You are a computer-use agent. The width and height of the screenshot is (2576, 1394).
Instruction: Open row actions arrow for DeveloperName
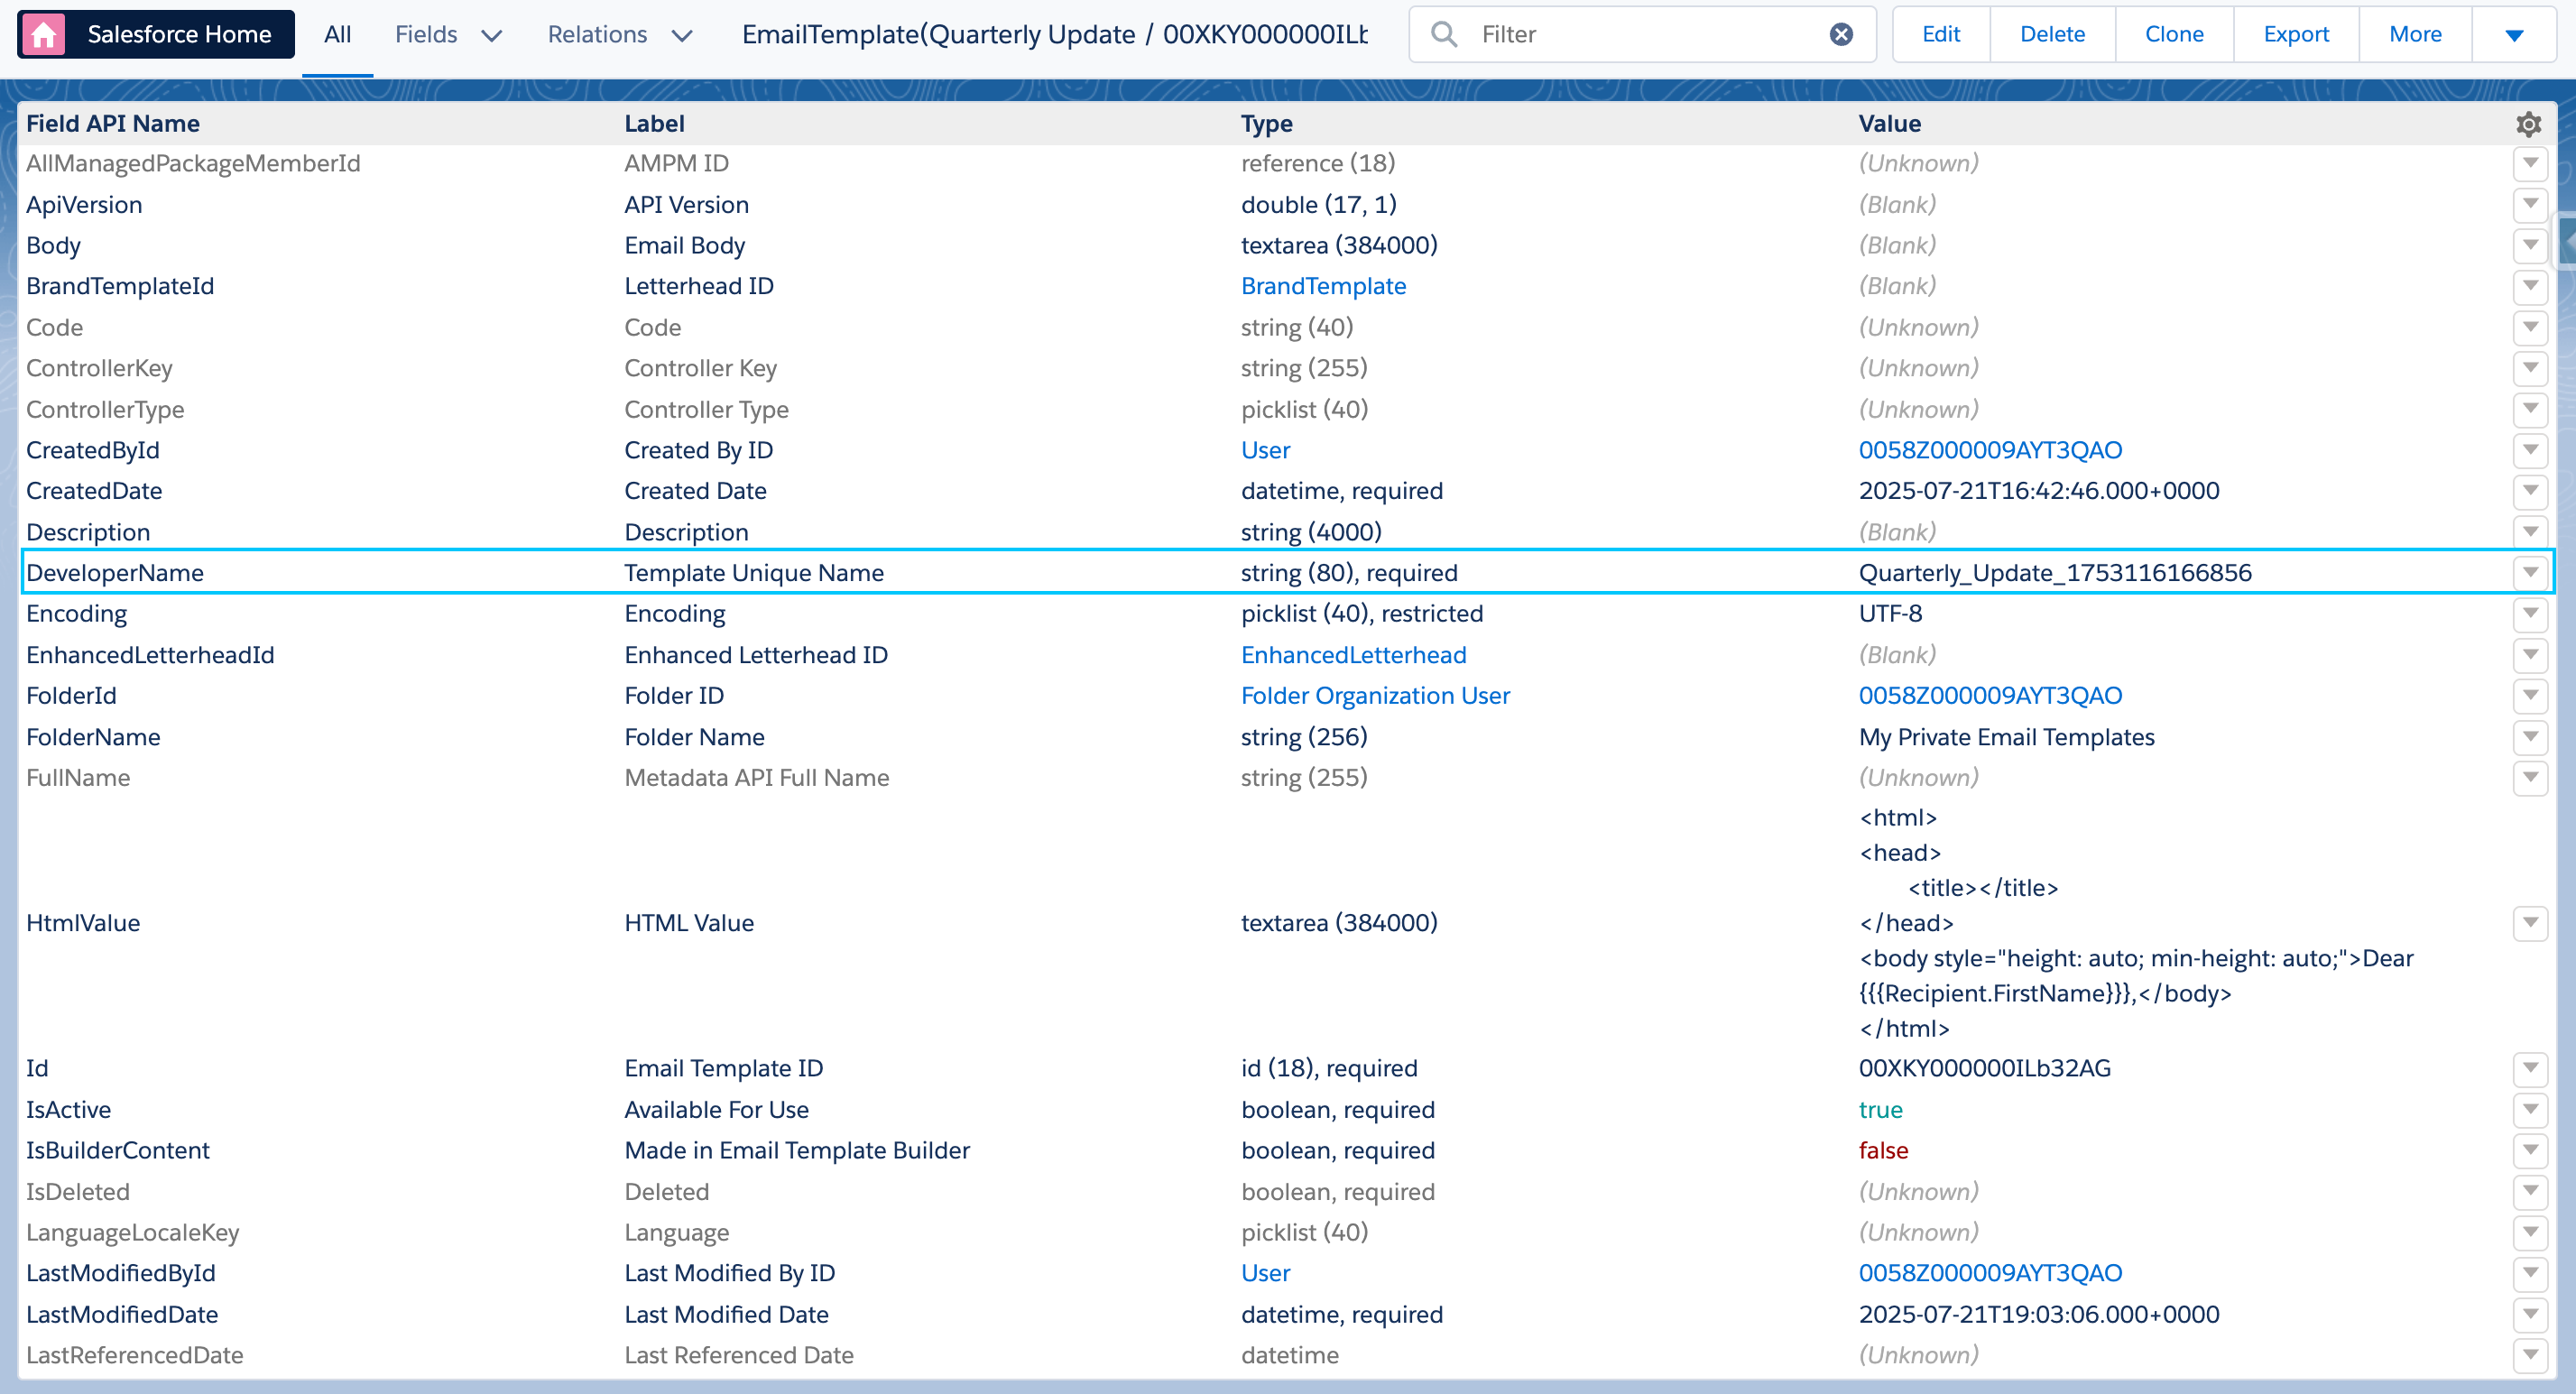click(x=2530, y=574)
